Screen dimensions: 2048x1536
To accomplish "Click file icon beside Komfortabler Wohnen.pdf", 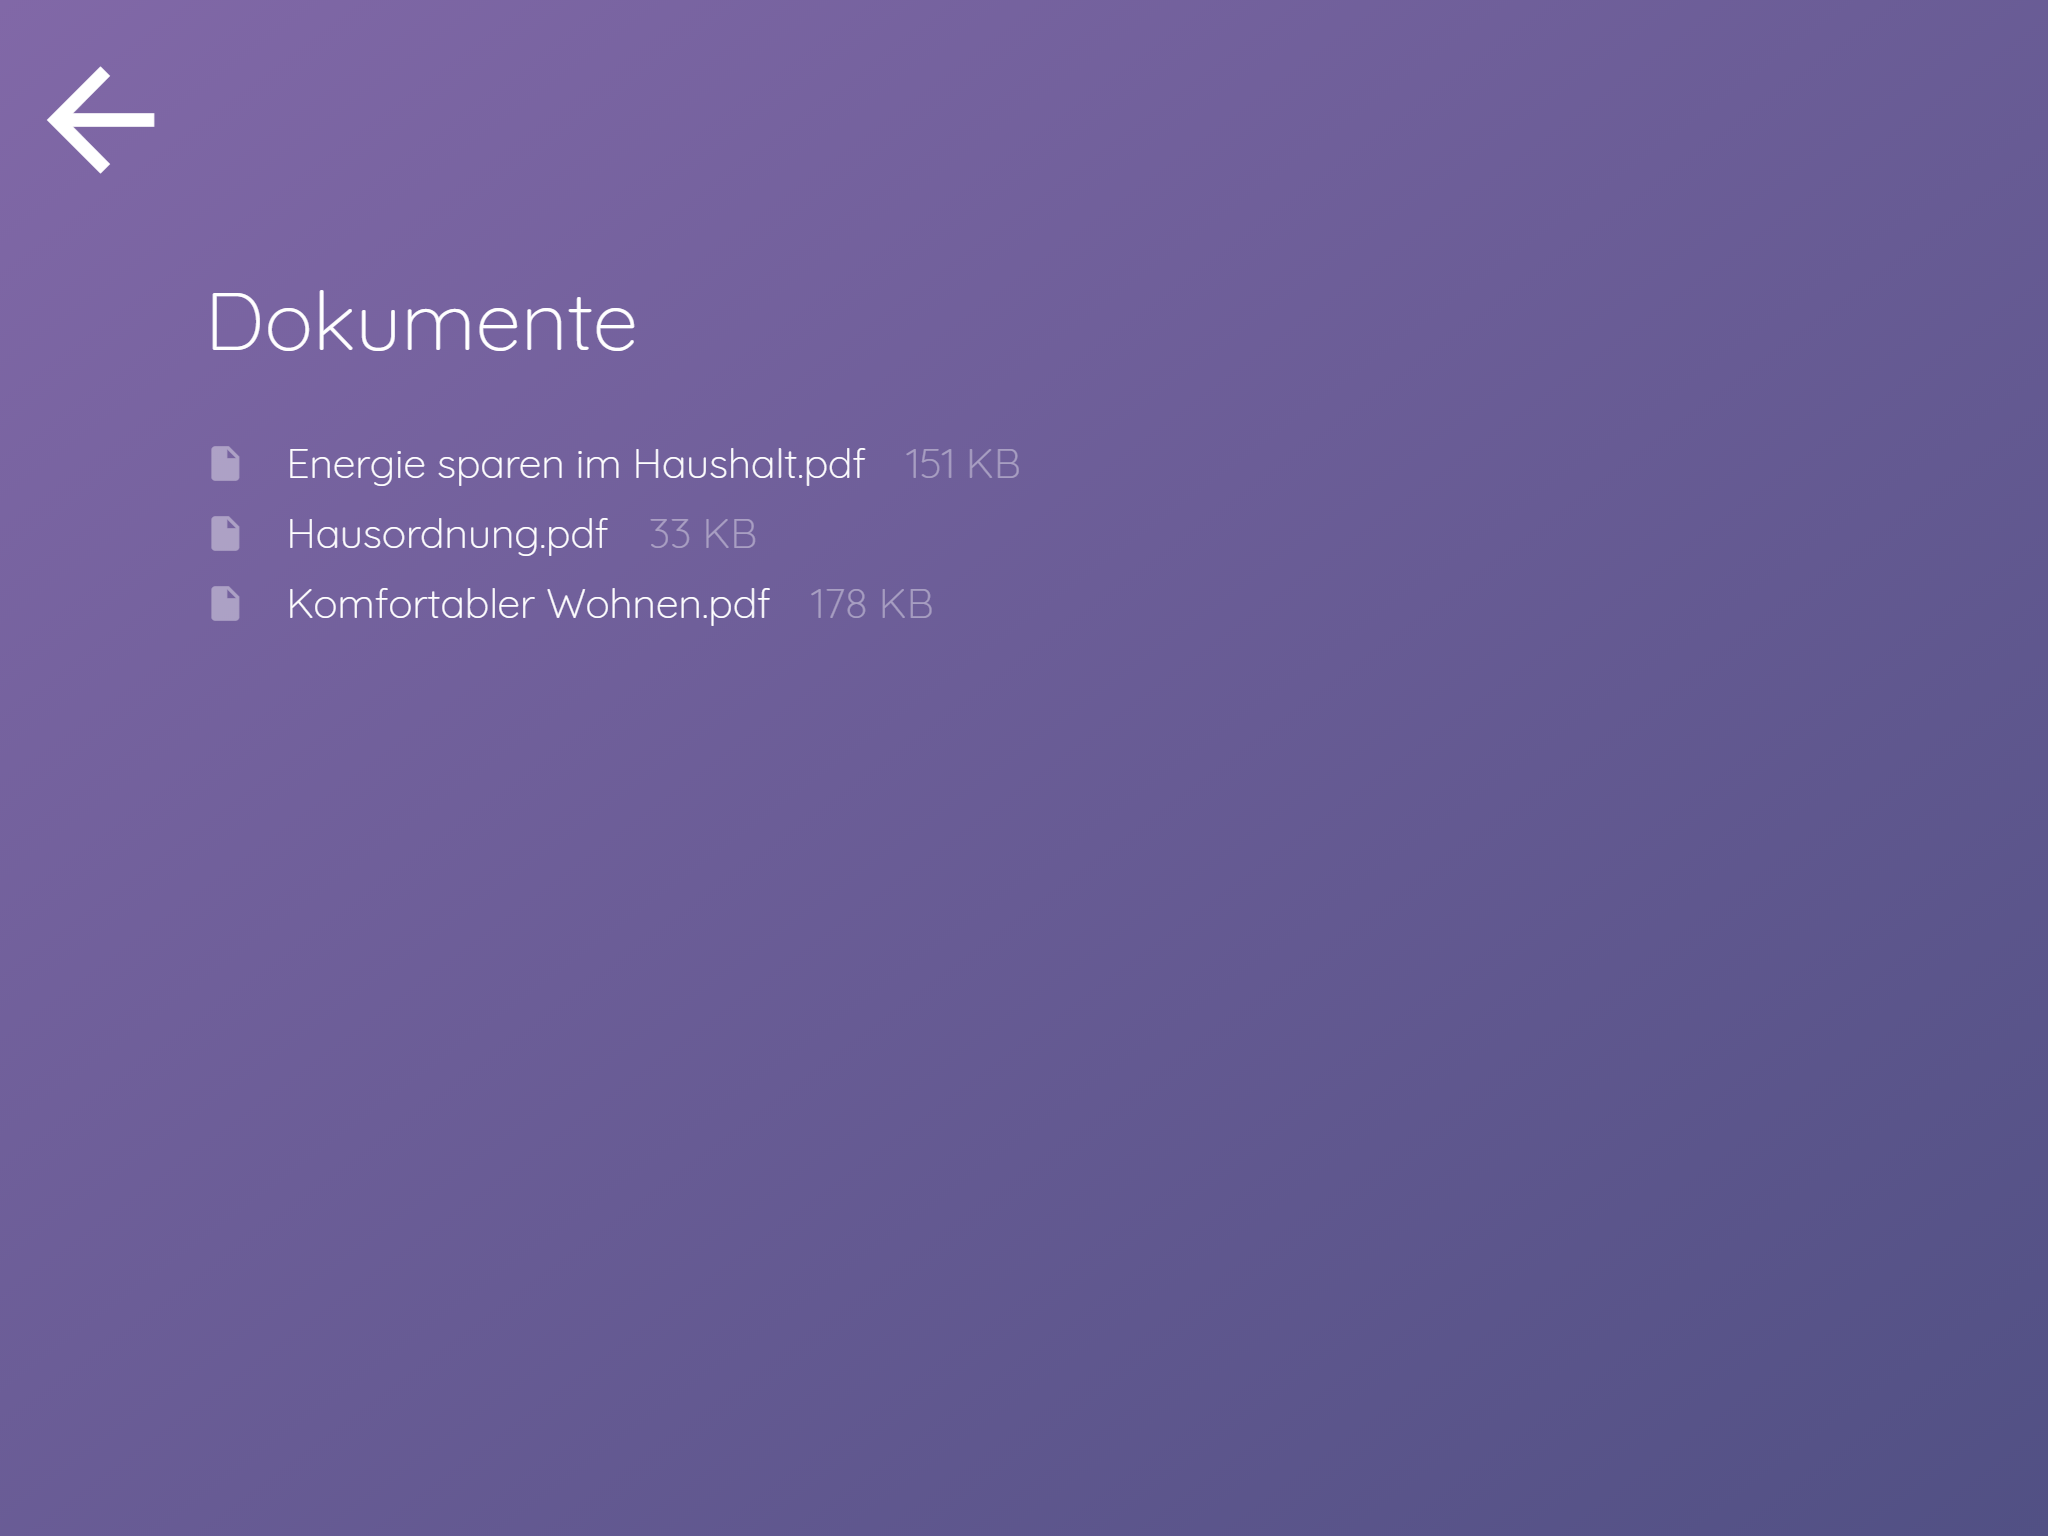I will click(x=225, y=604).
